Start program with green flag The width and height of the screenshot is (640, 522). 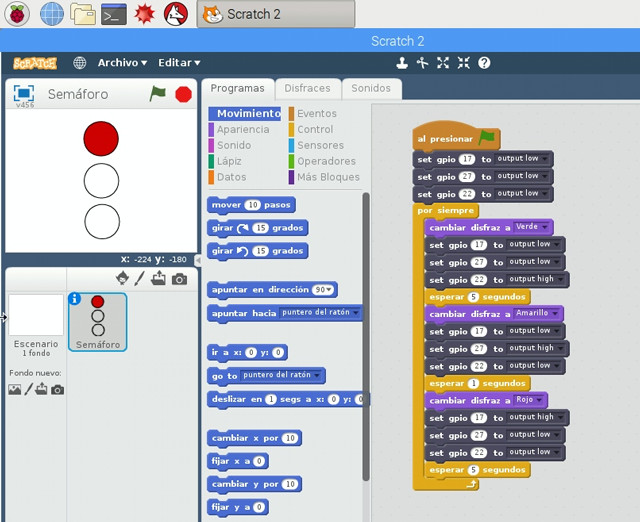tap(158, 93)
